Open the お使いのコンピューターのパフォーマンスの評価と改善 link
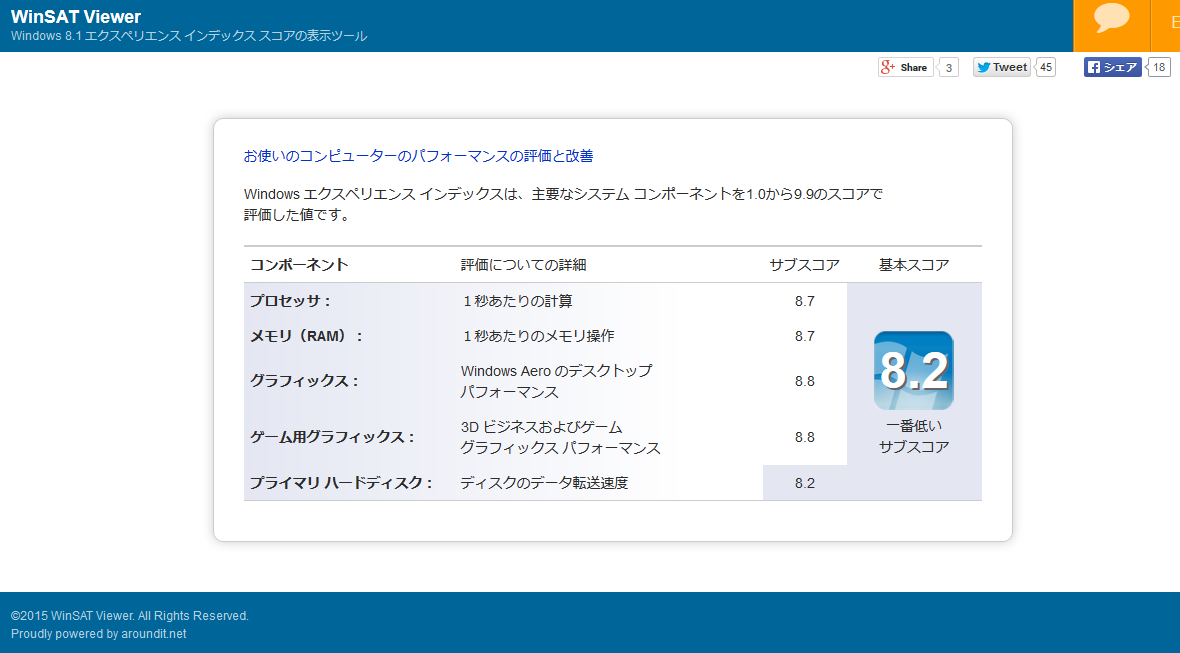 [418, 156]
